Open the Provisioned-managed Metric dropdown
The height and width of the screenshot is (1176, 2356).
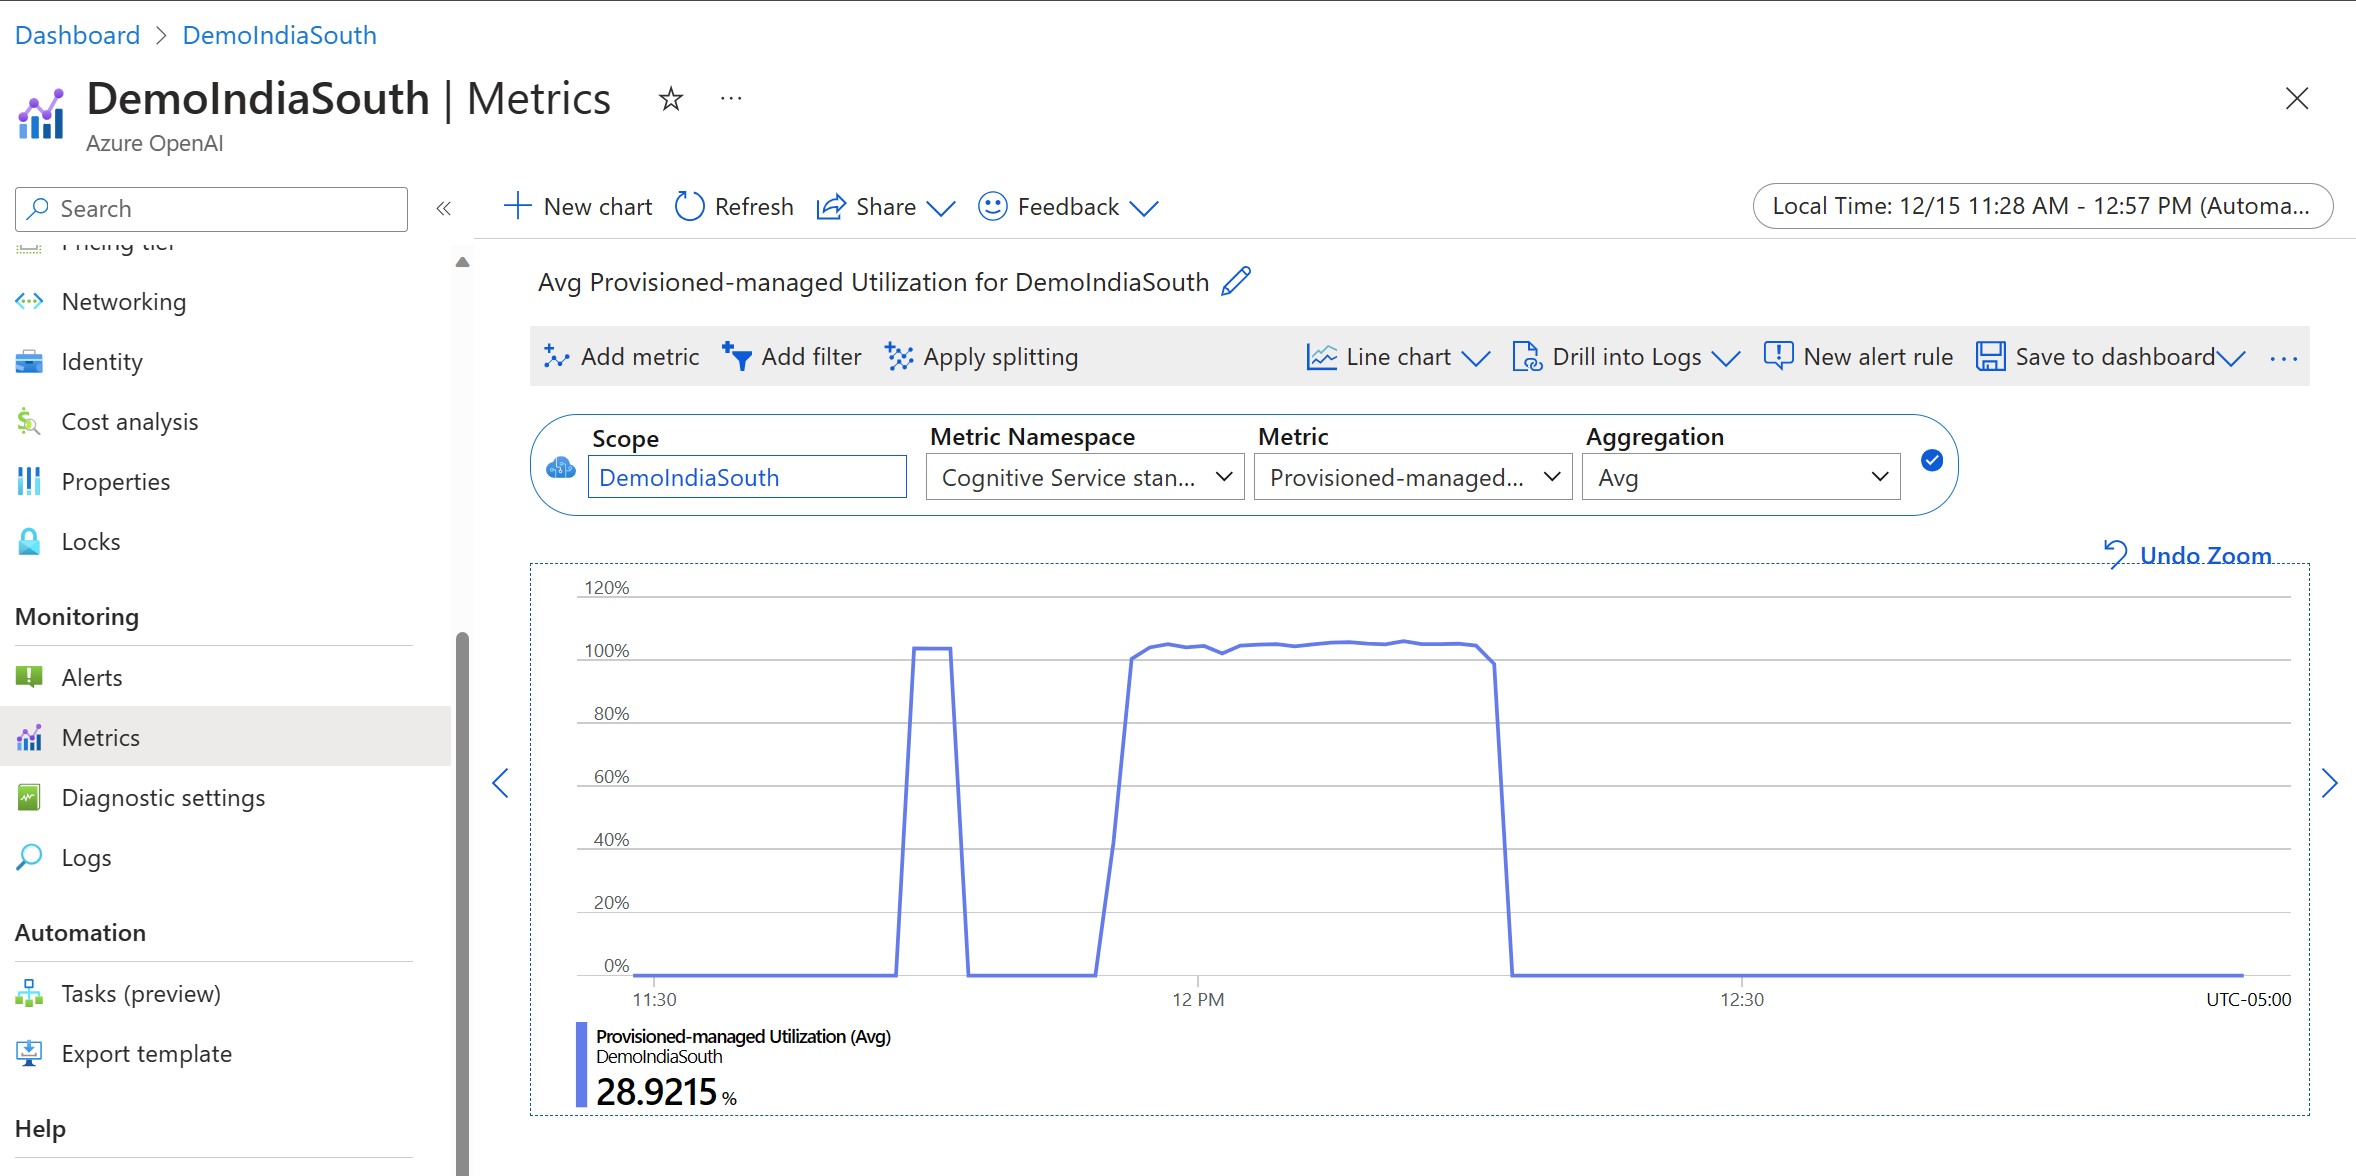click(x=1412, y=477)
